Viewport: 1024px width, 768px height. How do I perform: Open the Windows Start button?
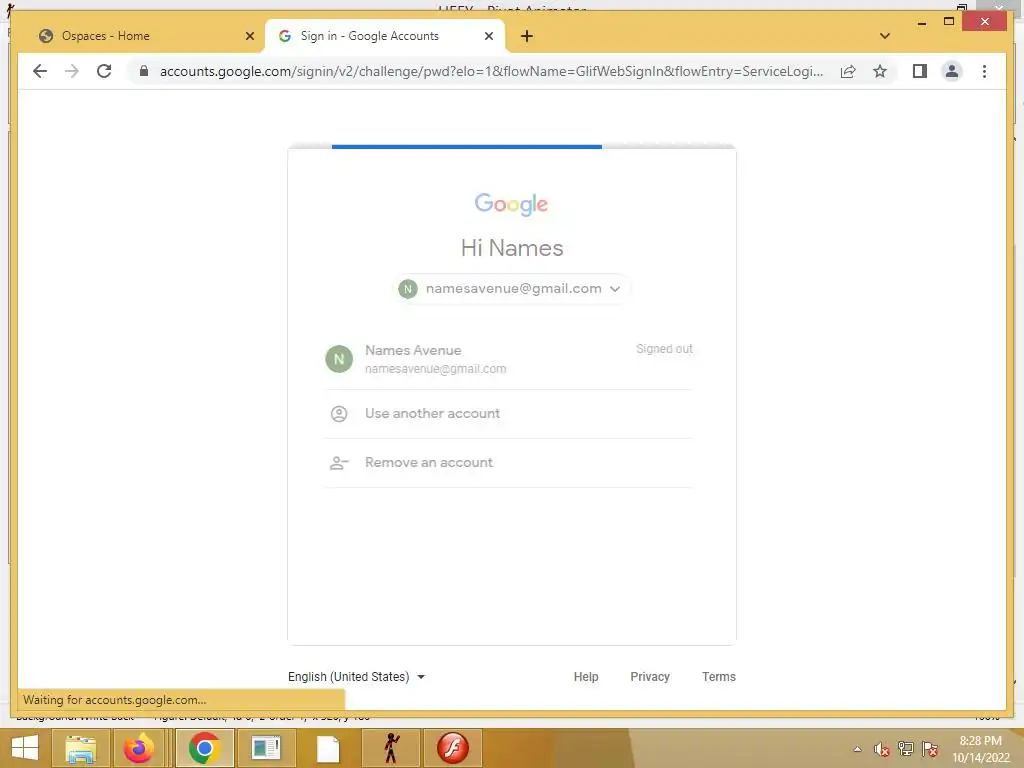(x=25, y=748)
